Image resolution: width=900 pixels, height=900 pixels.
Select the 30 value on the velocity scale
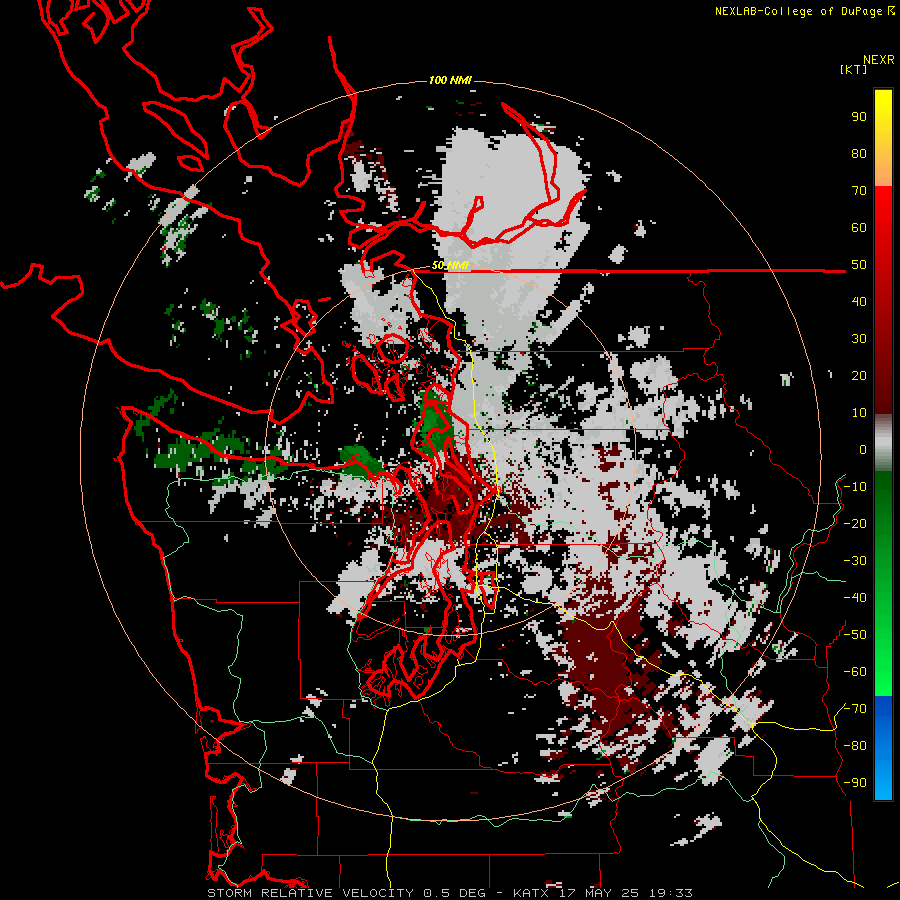point(859,339)
